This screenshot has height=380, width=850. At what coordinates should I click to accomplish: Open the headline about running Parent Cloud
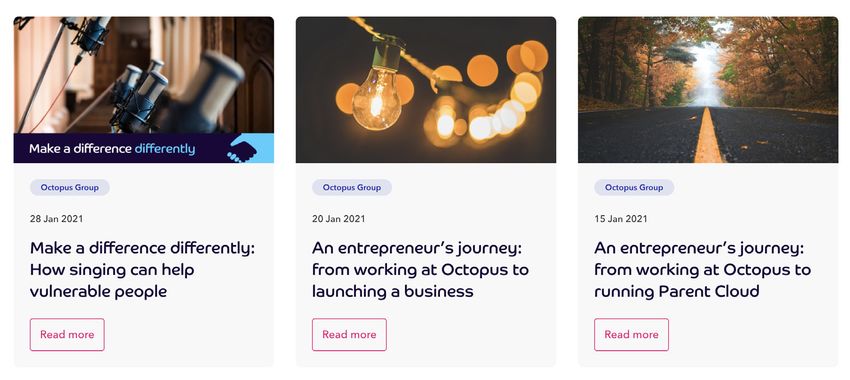click(x=703, y=269)
